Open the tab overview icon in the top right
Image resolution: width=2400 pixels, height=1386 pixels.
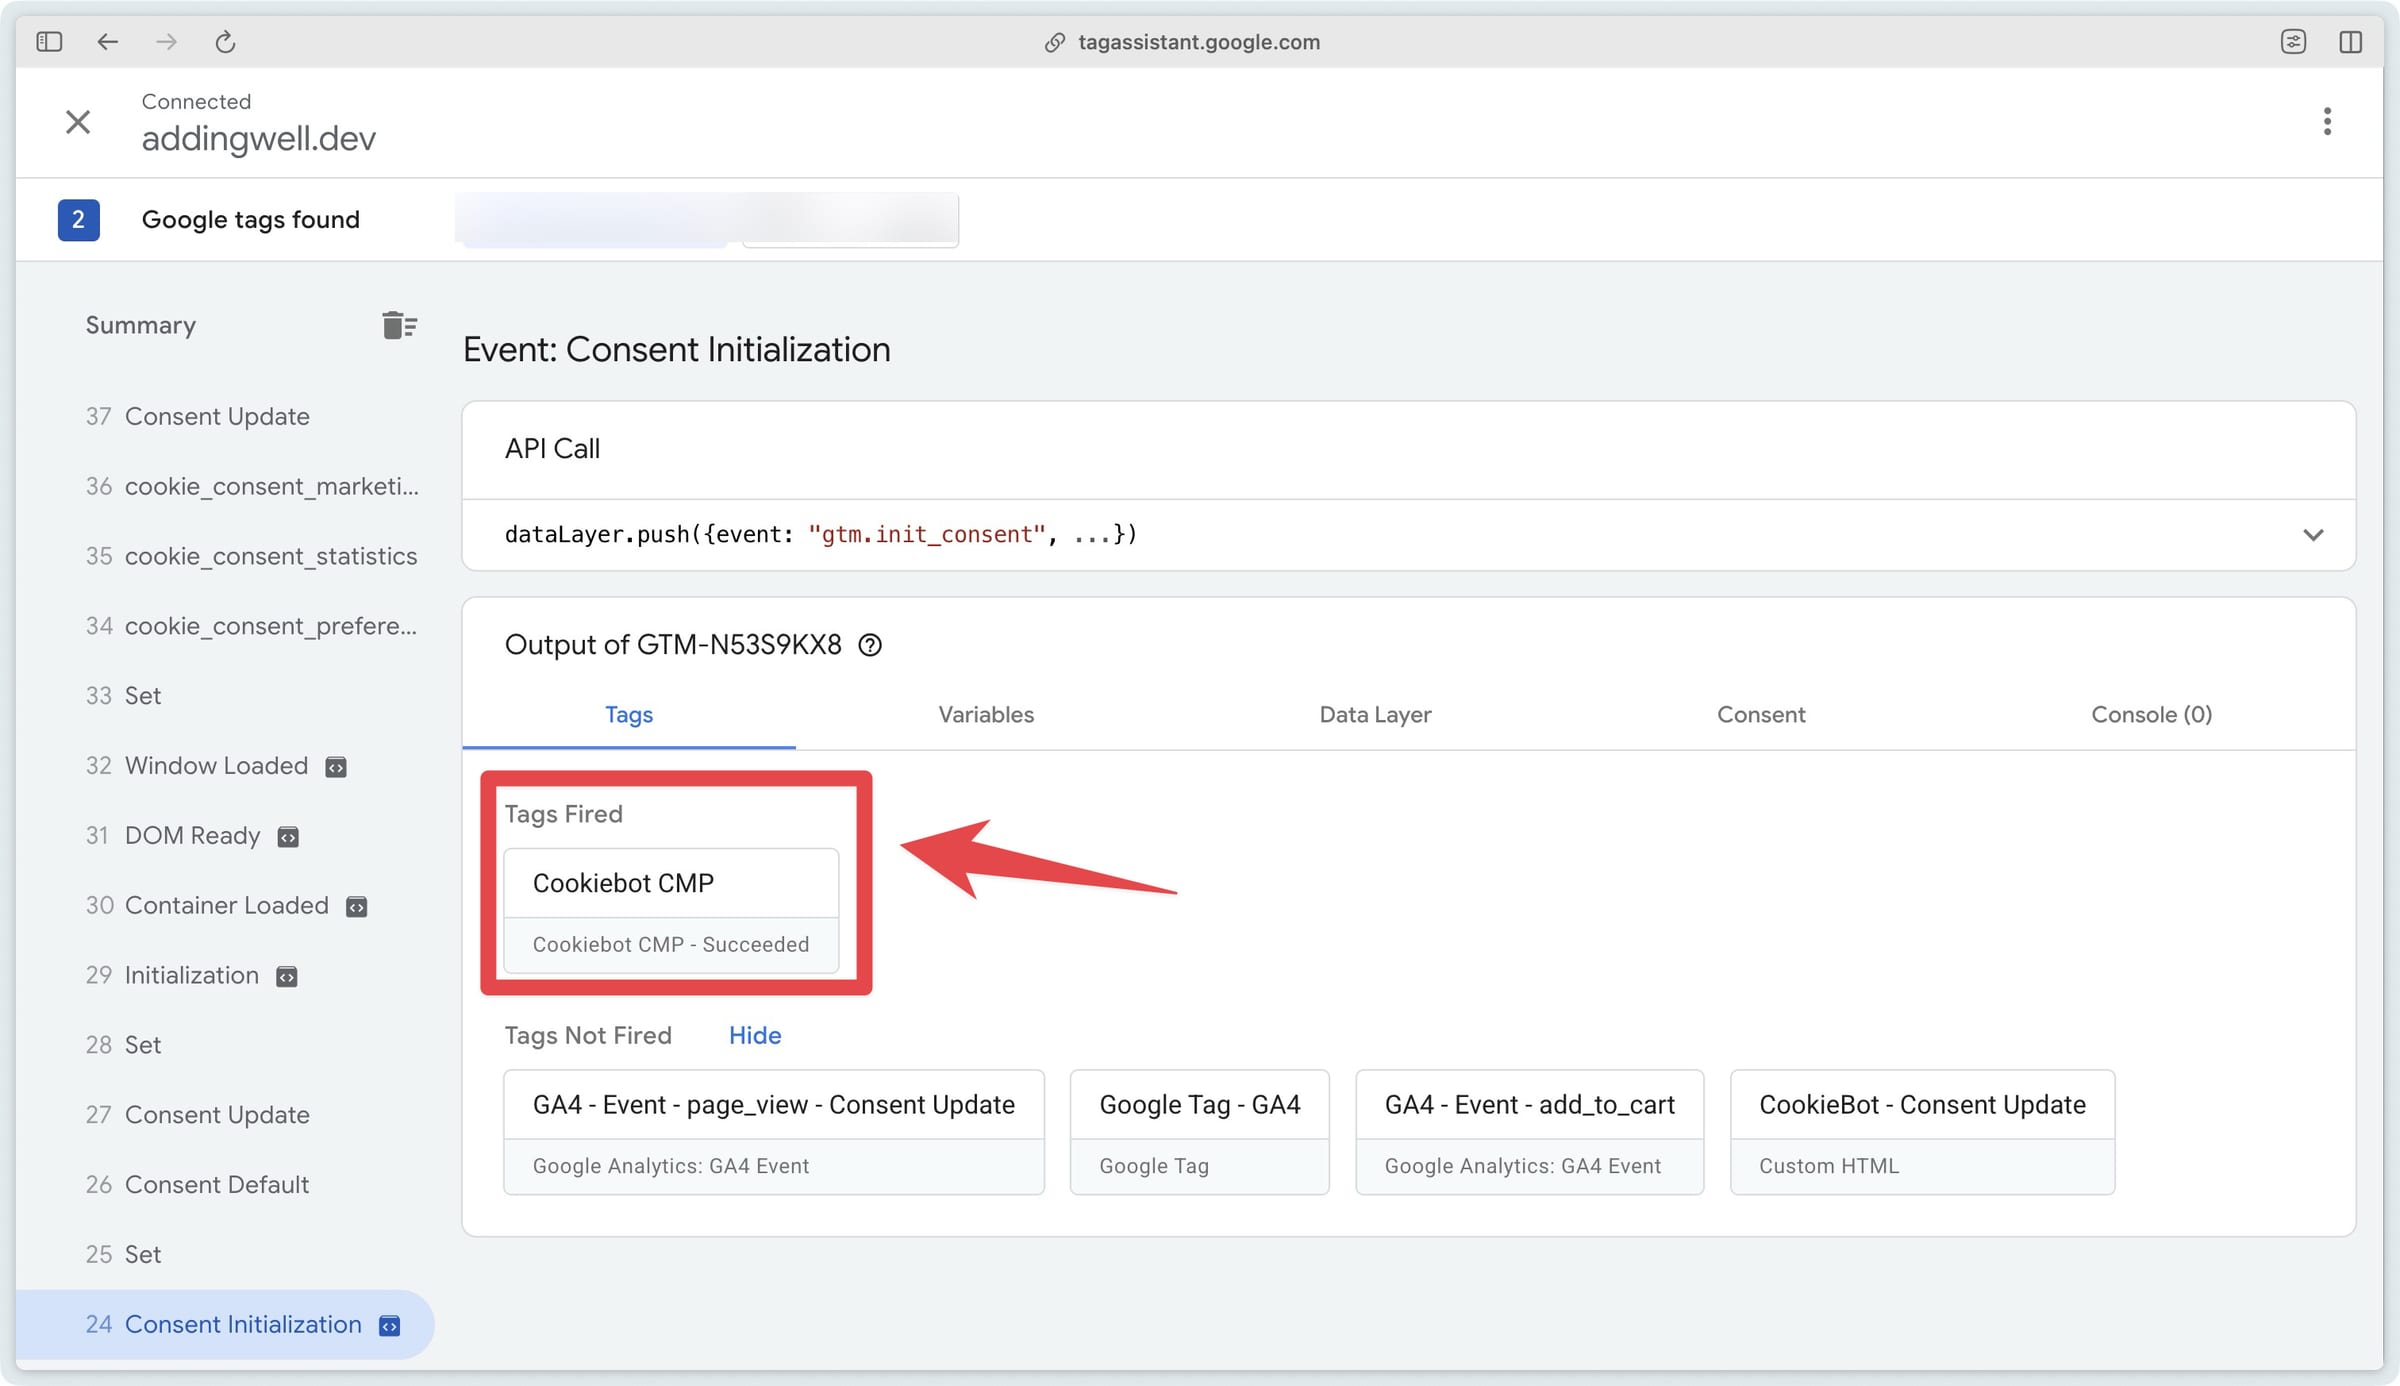2351,41
